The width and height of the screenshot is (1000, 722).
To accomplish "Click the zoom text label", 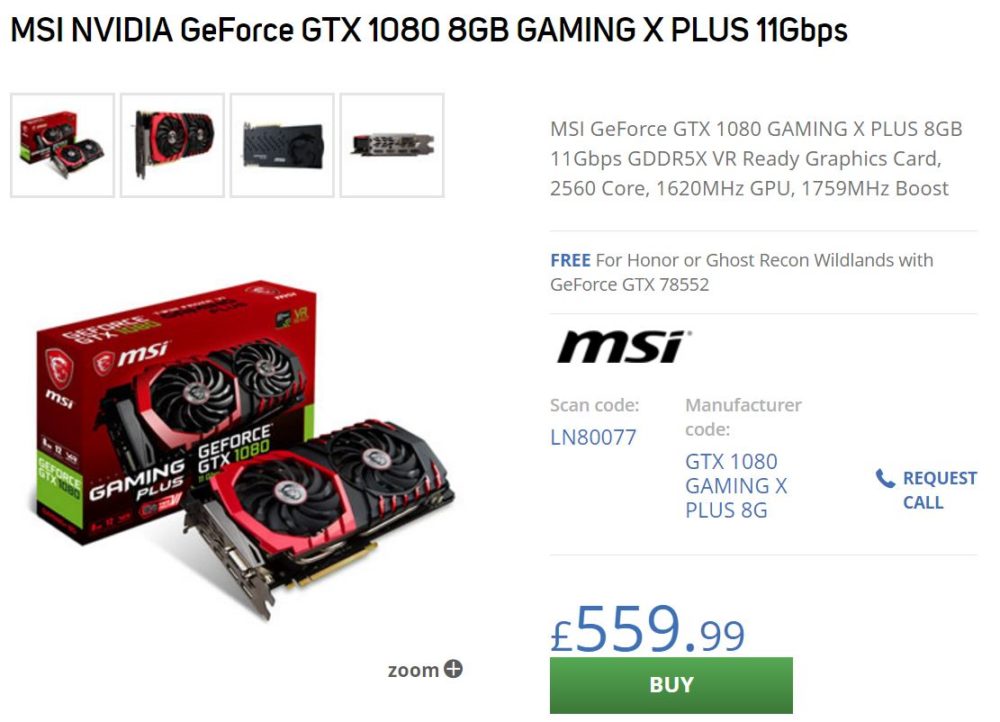I will [x=413, y=670].
